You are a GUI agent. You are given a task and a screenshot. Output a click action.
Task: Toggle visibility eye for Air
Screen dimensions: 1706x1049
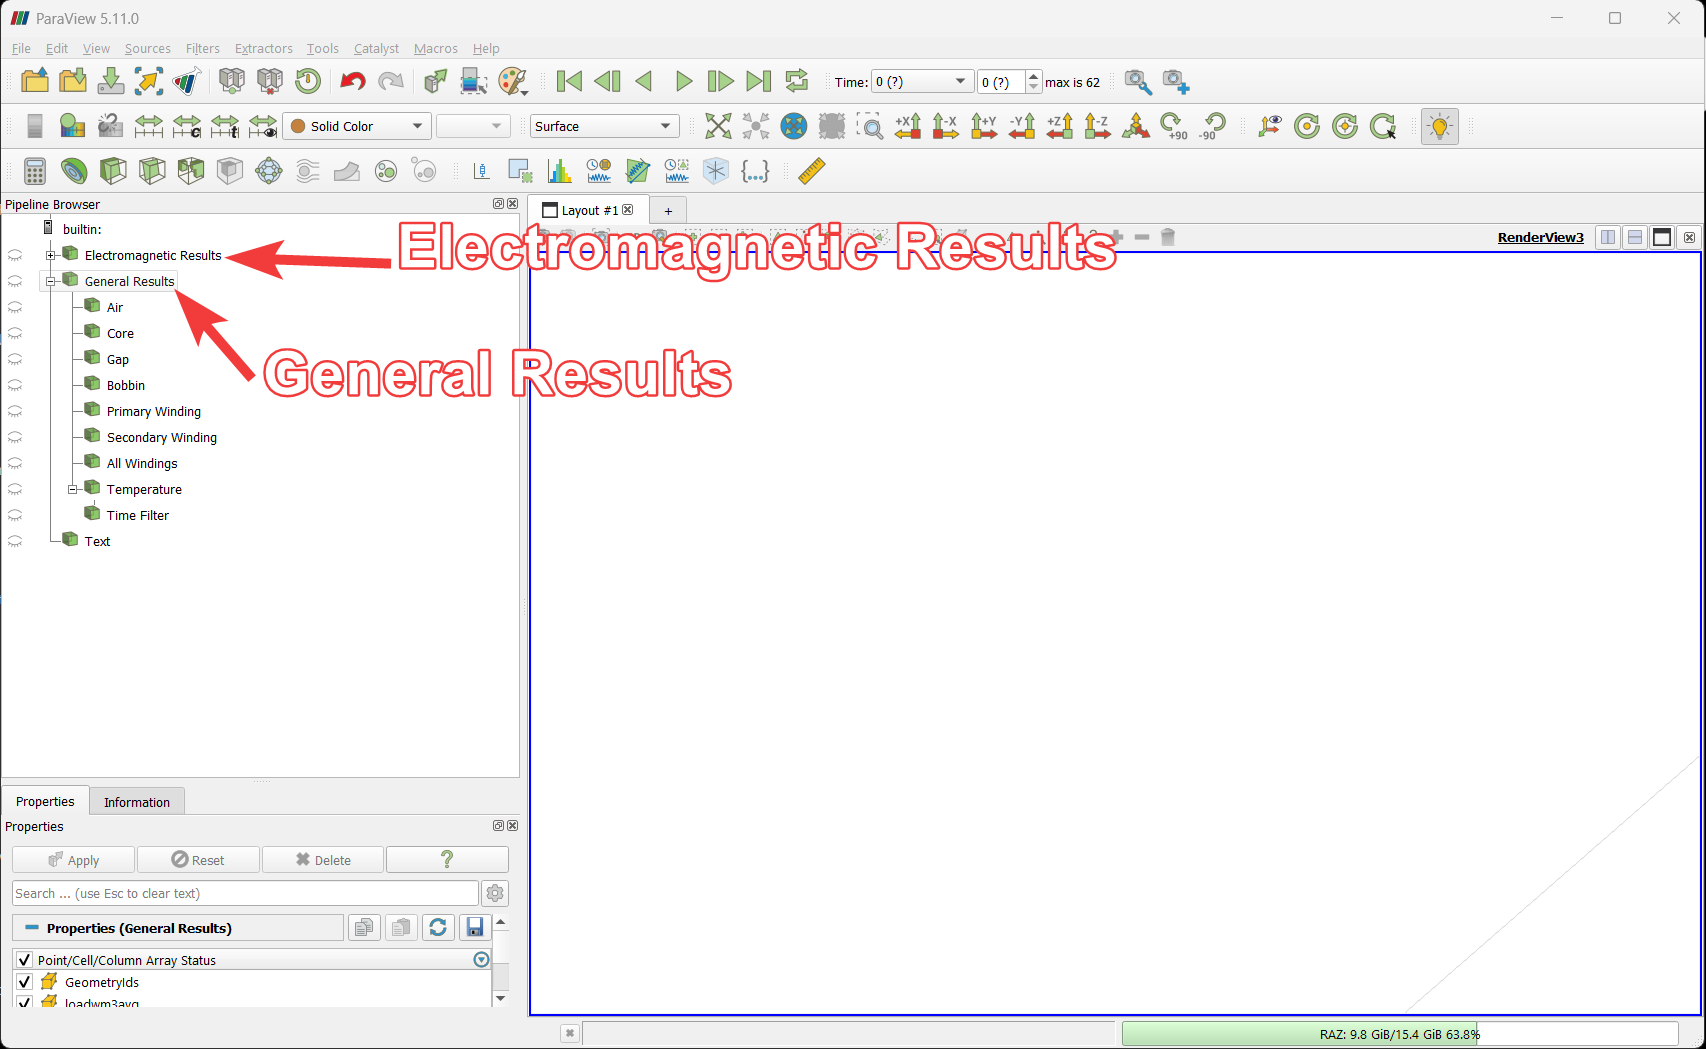[15, 308]
